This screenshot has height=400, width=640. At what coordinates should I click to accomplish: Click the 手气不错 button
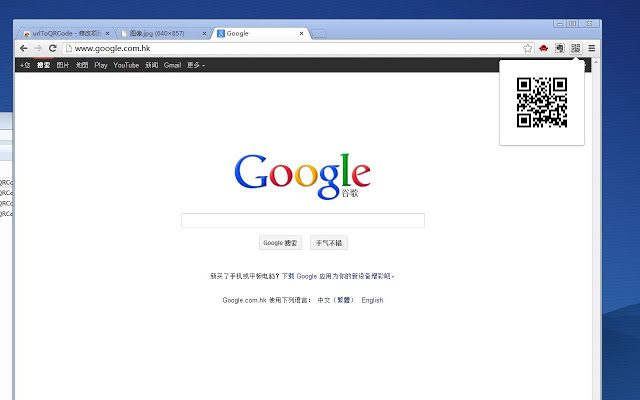tap(329, 243)
